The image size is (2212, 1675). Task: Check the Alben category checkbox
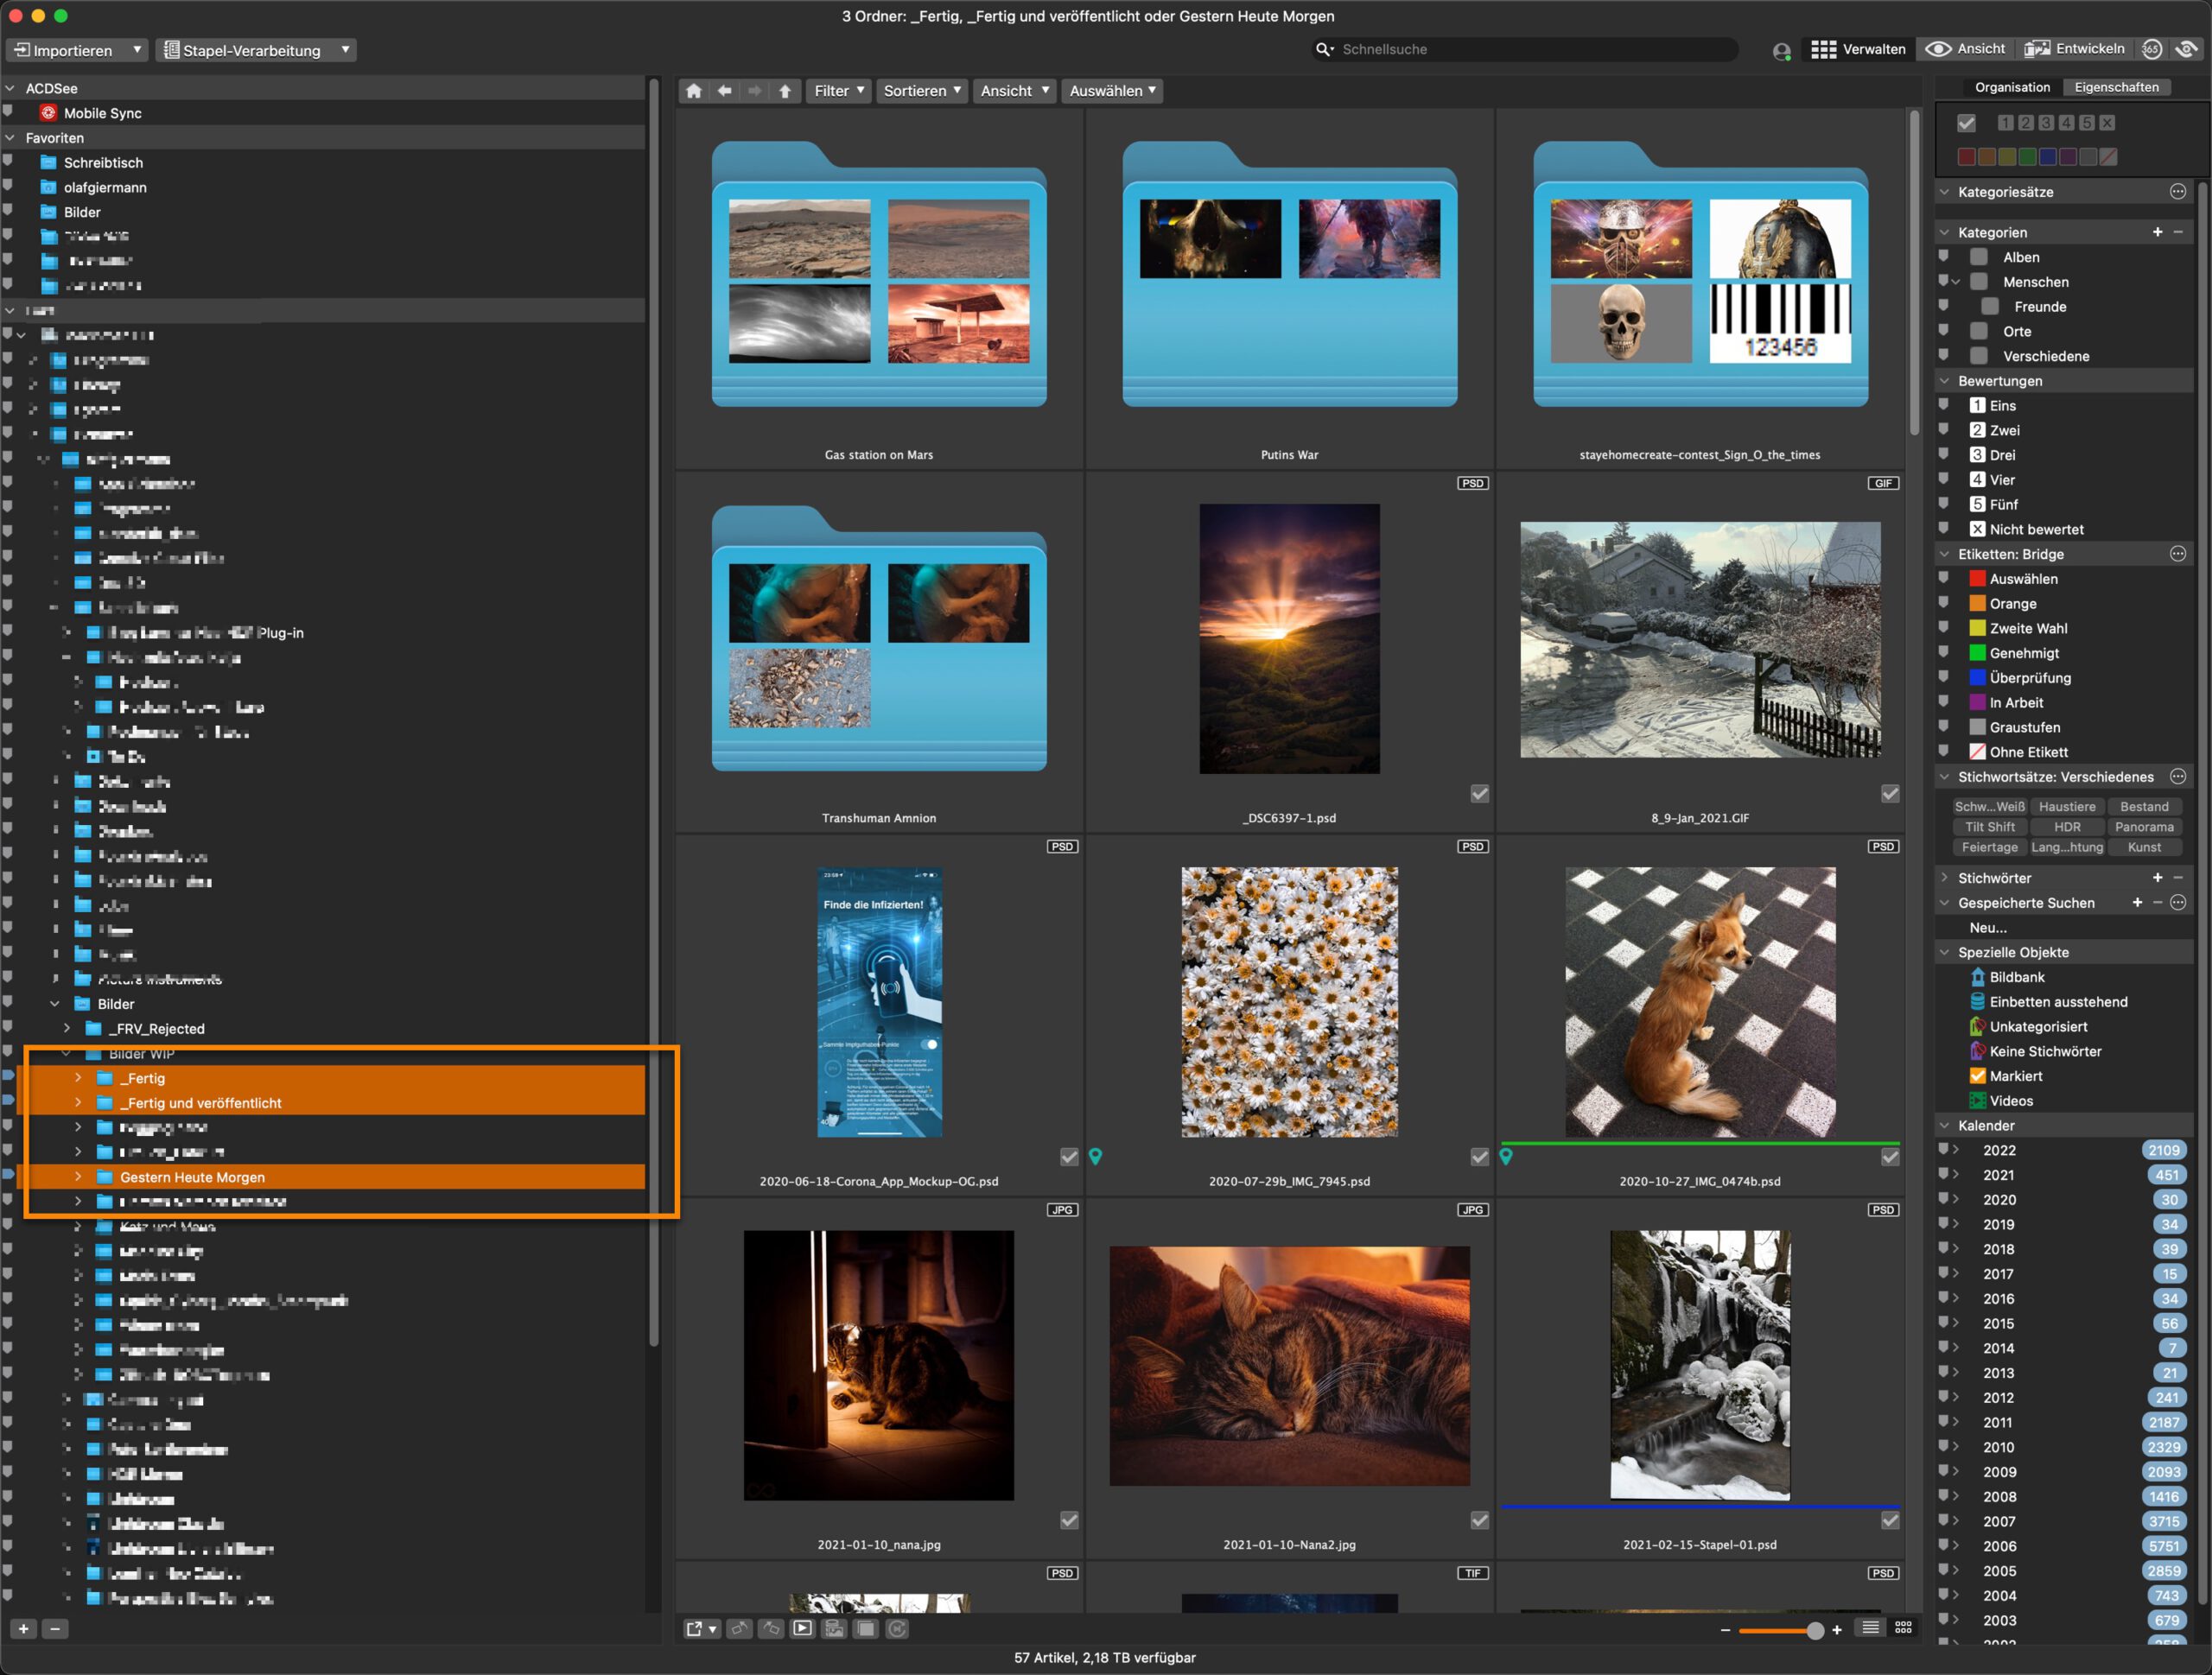point(1979,257)
